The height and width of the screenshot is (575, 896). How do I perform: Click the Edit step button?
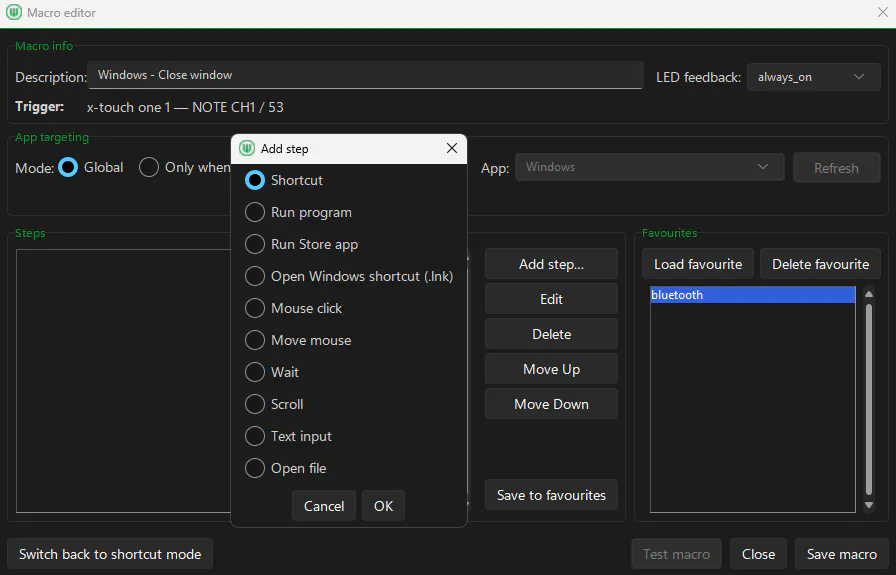point(551,299)
